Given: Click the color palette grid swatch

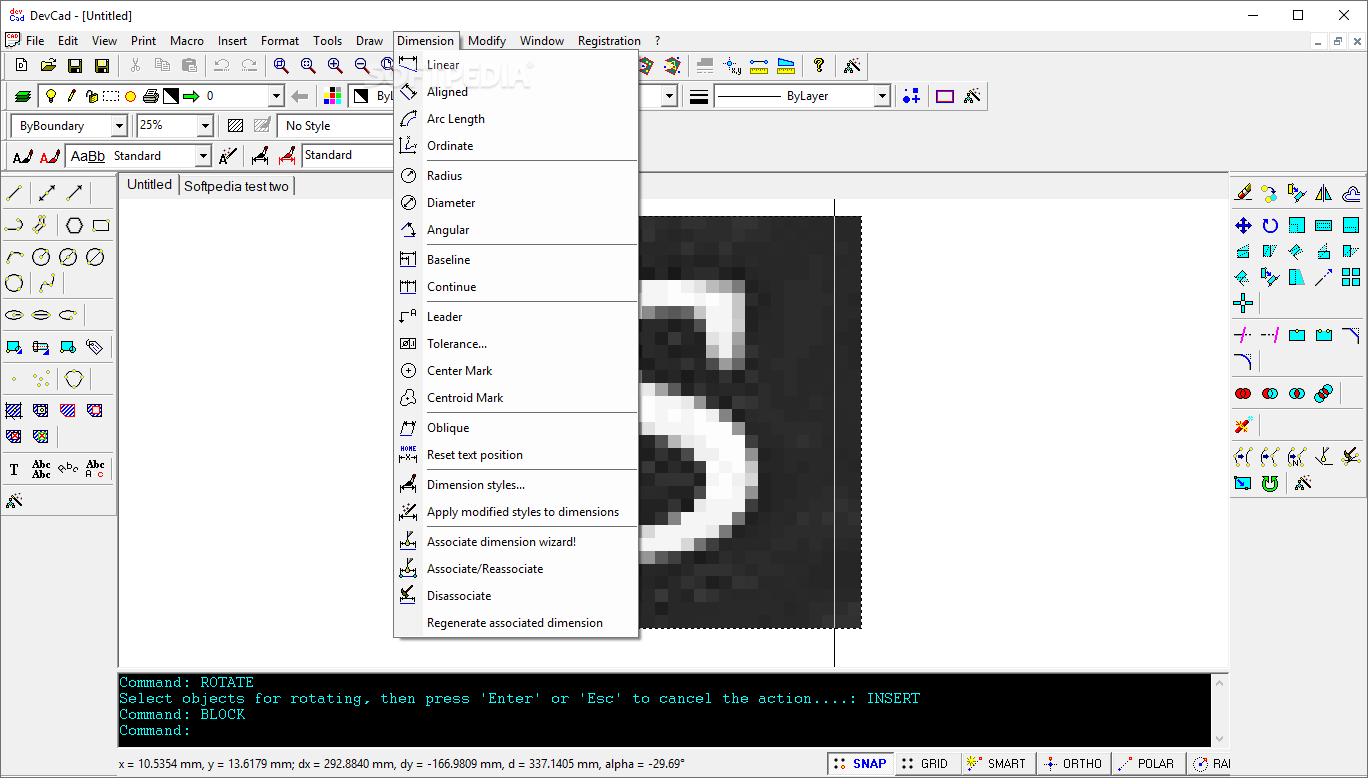Looking at the screenshot, I should [333, 96].
